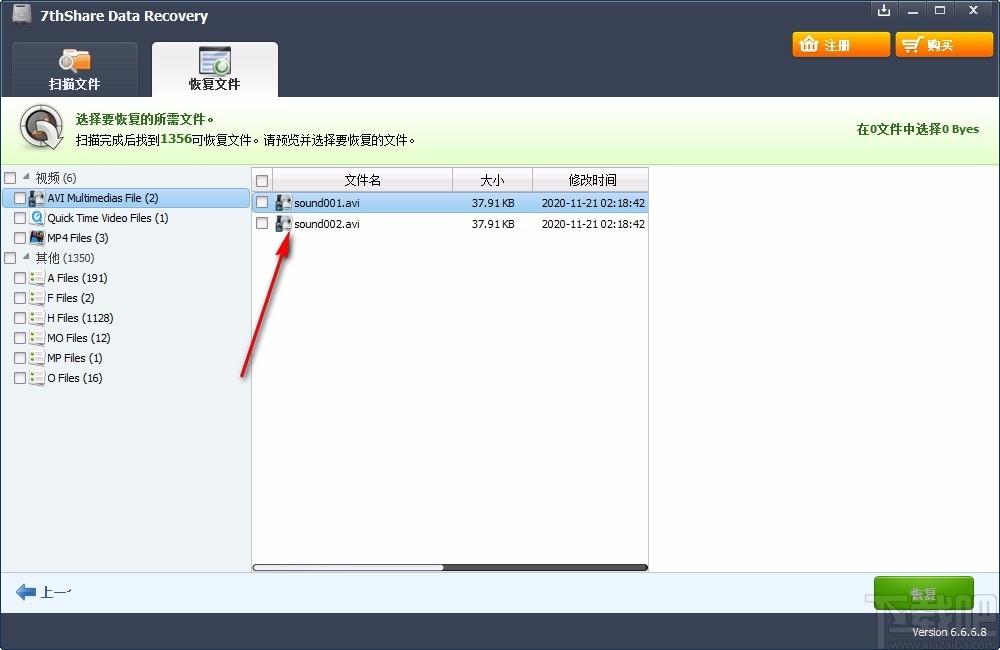The image size is (1000, 650).
Task: Click the back arrow icon at bottom left
Action: [26, 592]
